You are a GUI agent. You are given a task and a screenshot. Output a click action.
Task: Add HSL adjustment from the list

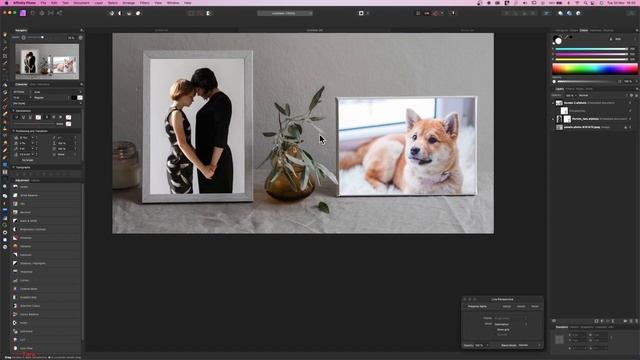46,204
